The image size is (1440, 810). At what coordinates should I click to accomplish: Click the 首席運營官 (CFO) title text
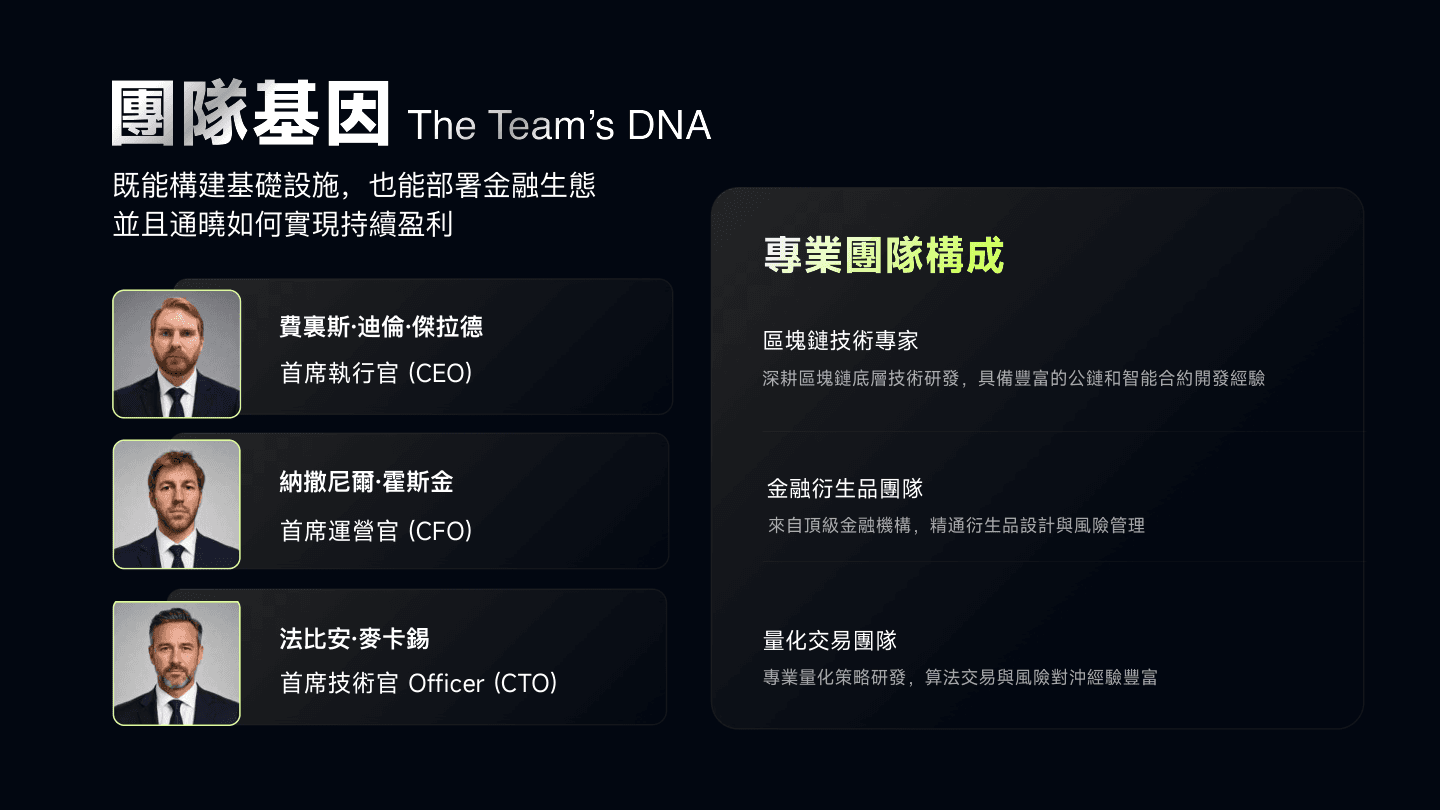click(376, 530)
